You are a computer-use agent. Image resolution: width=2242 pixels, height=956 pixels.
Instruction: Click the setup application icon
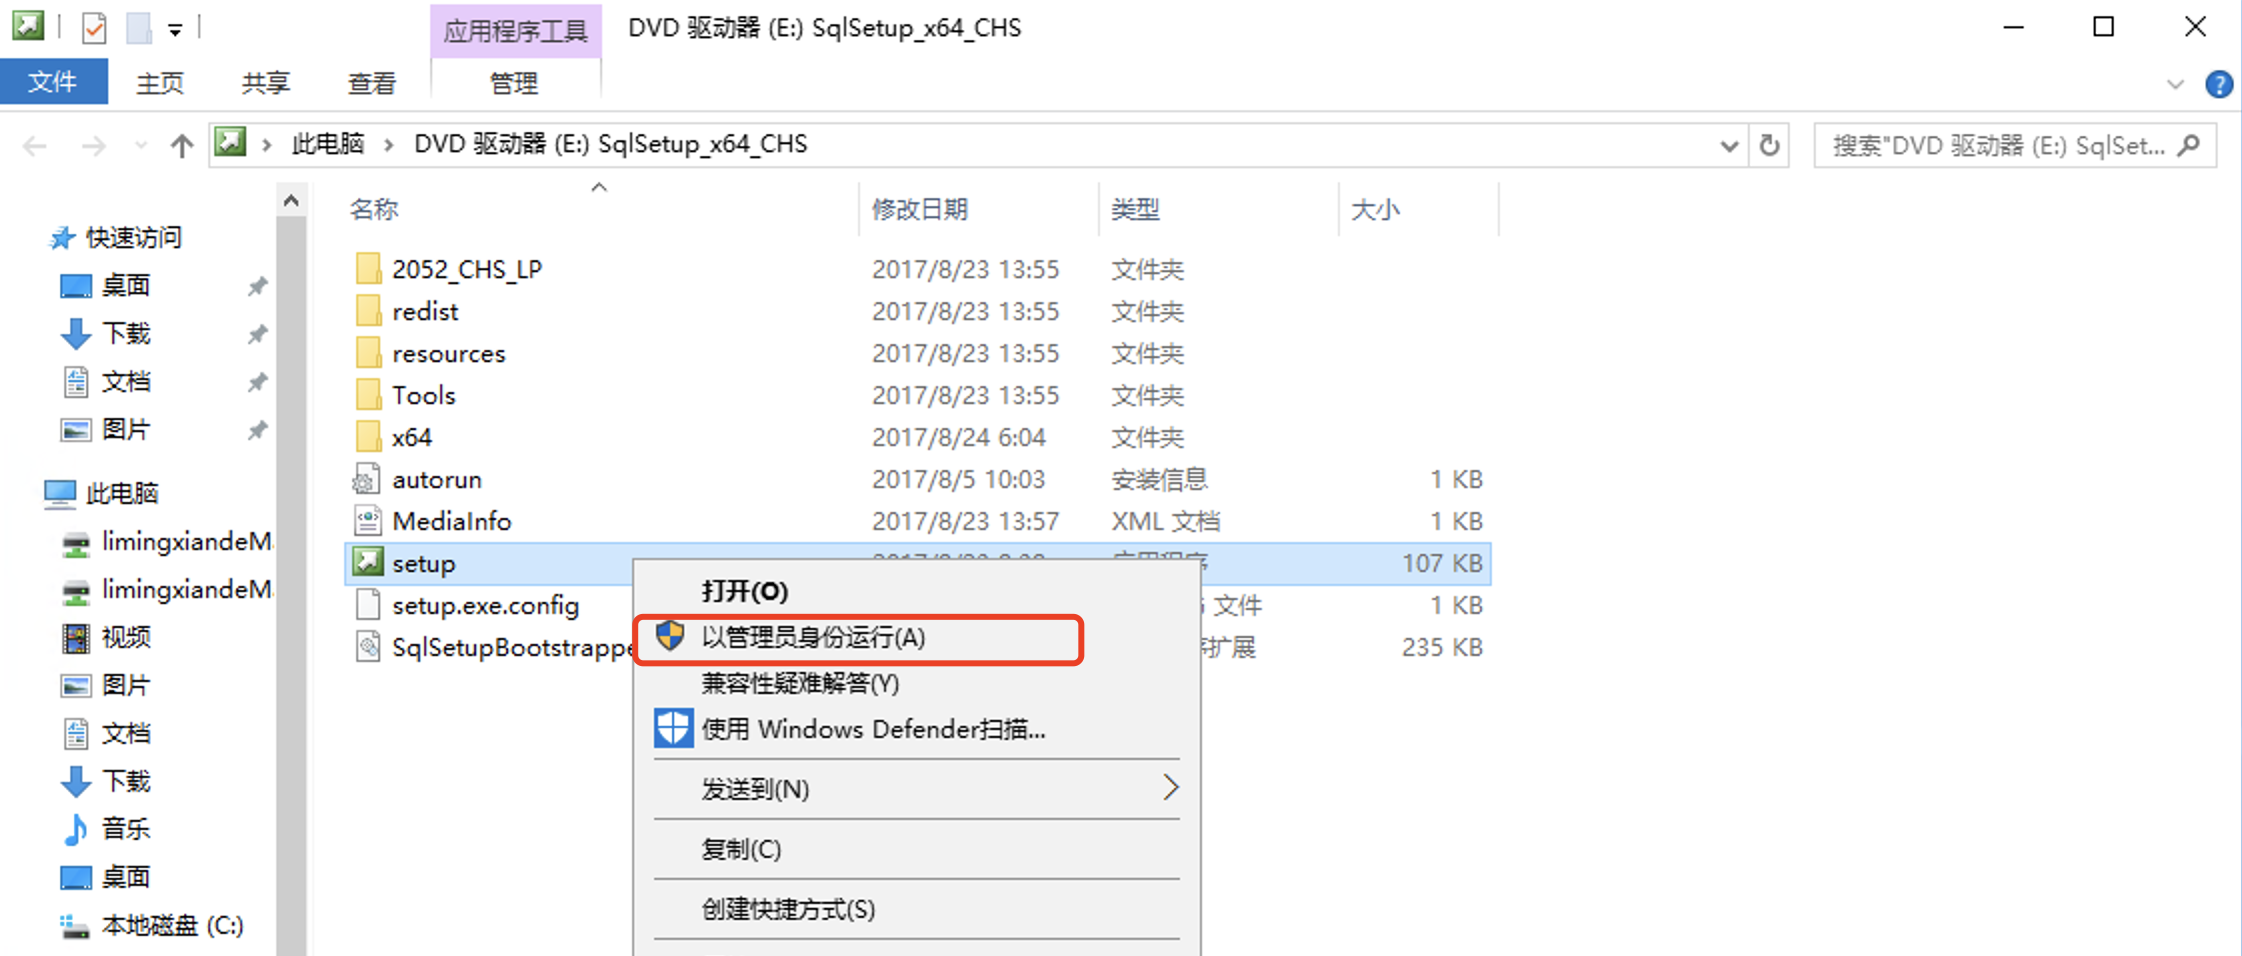[x=368, y=563]
